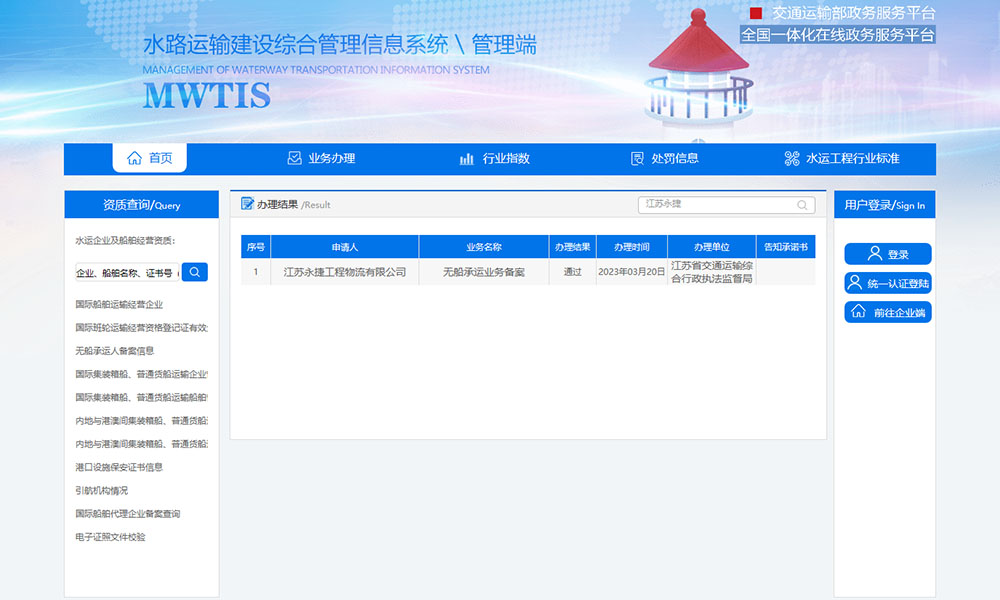Click the 统一认证登陆 button
The height and width of the screenshot is (600, 1000).
coord(888,283)
